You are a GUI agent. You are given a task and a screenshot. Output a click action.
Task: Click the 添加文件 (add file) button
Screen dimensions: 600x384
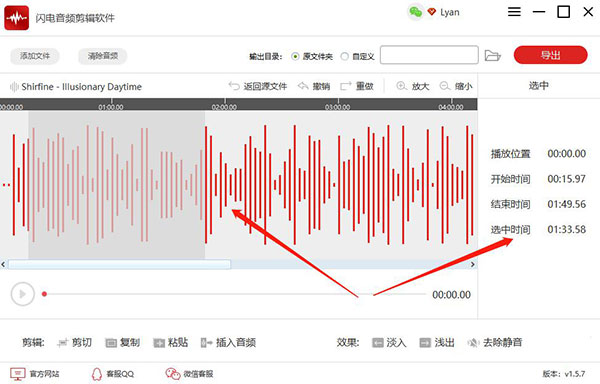35,56
